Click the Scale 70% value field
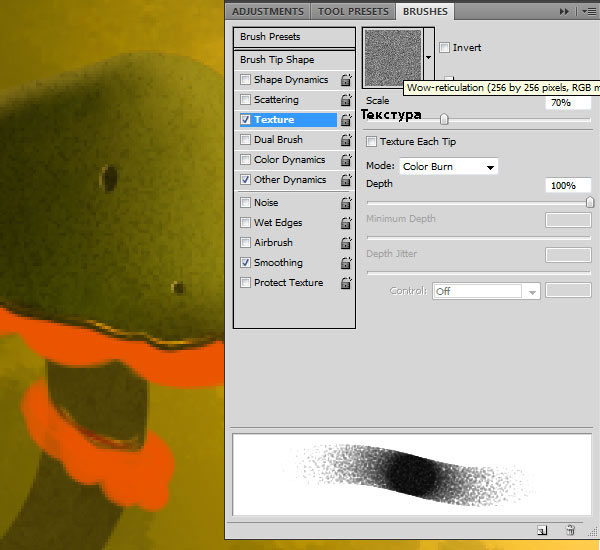This screenshot has width=600, height=550. pyautogui.click(x=568, y=103)
